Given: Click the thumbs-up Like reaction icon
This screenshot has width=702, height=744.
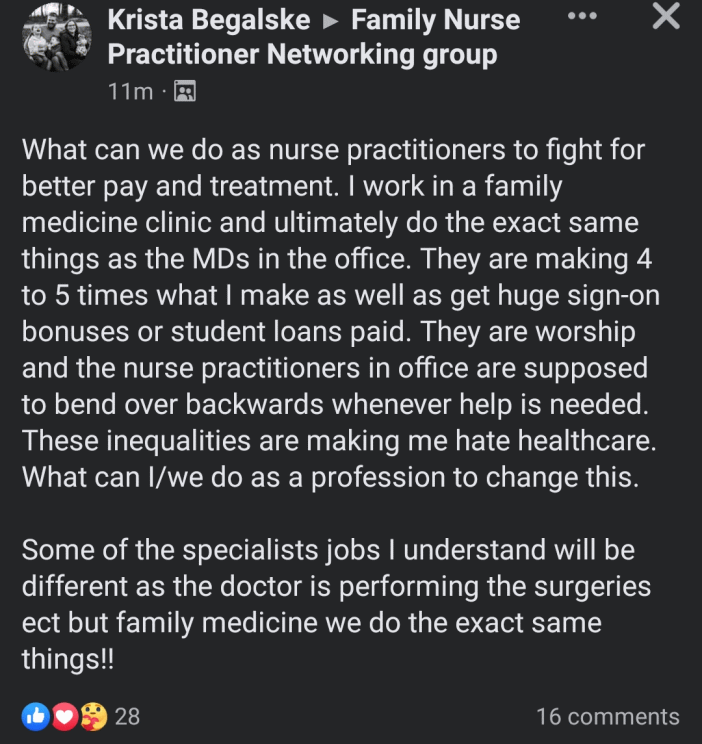Looking at the screenshot, I should coord(36,716).
